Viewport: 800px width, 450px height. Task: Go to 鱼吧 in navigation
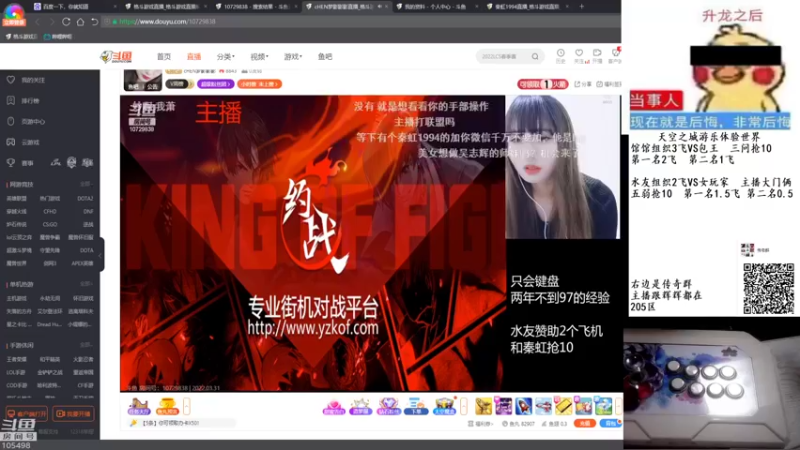[325, 57]
